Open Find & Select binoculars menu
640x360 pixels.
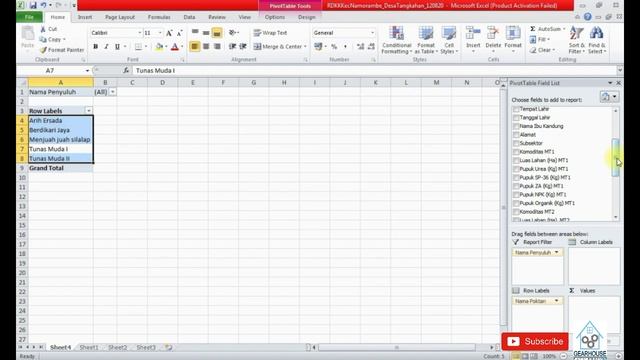coord(597,40)
